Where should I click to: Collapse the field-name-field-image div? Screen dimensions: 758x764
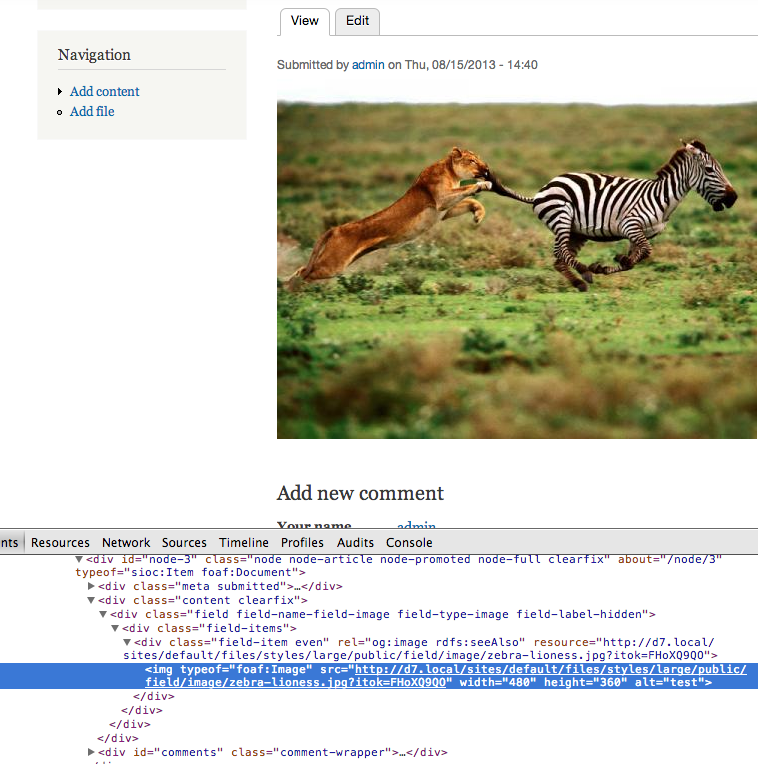103,614
